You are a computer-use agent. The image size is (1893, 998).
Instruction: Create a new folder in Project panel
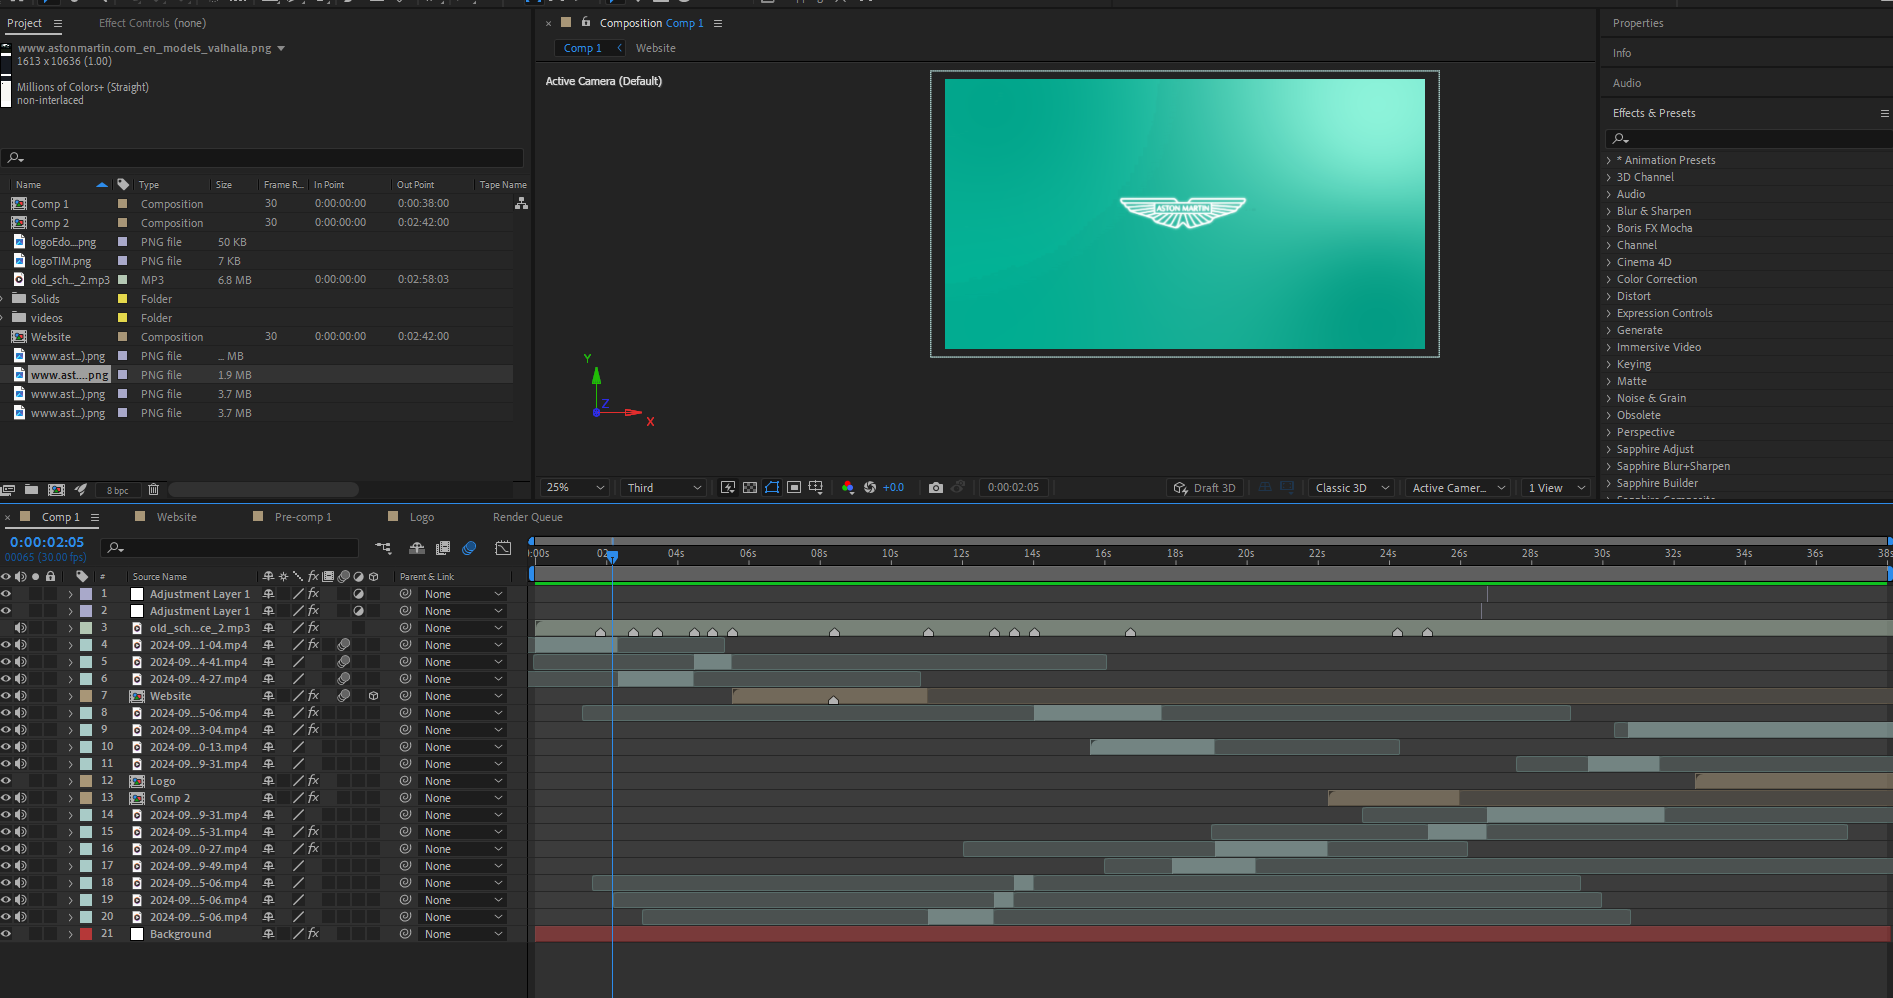(x=32, y=490)
